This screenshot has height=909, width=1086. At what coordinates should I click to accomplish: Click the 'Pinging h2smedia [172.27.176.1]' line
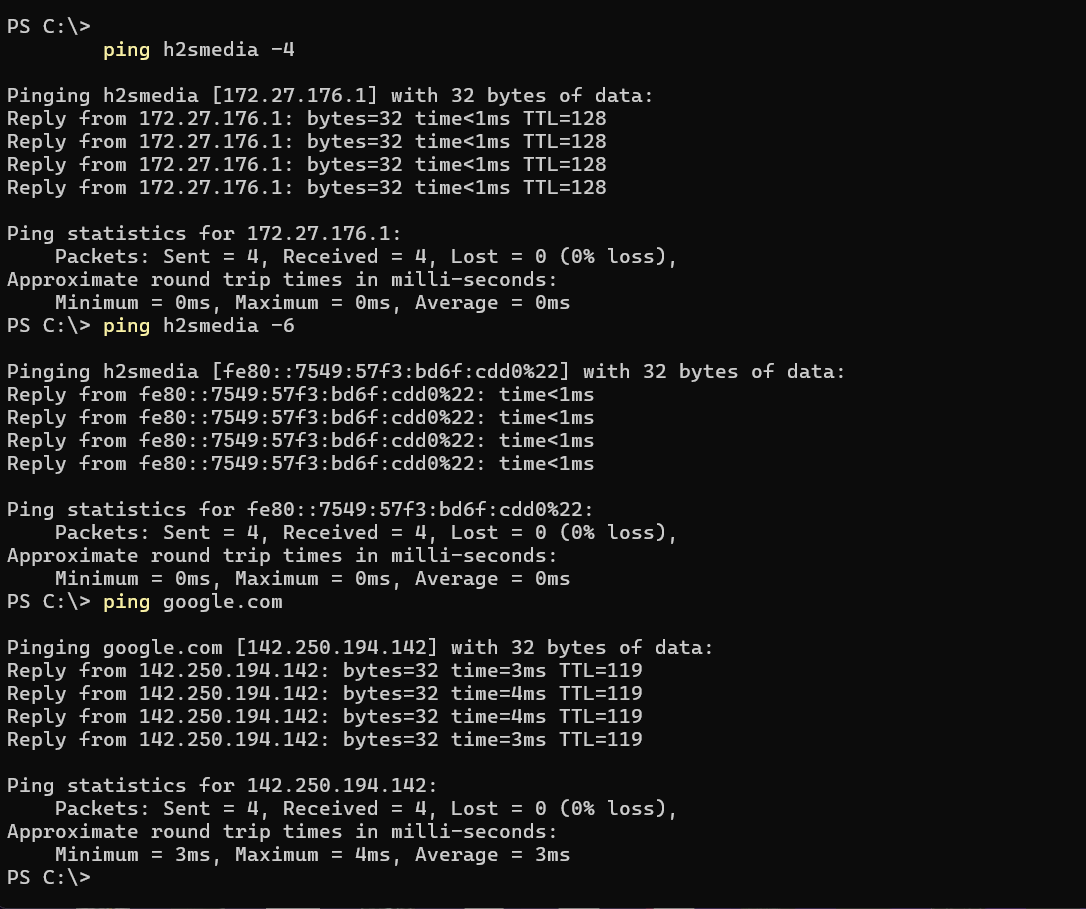click(329, 95)
